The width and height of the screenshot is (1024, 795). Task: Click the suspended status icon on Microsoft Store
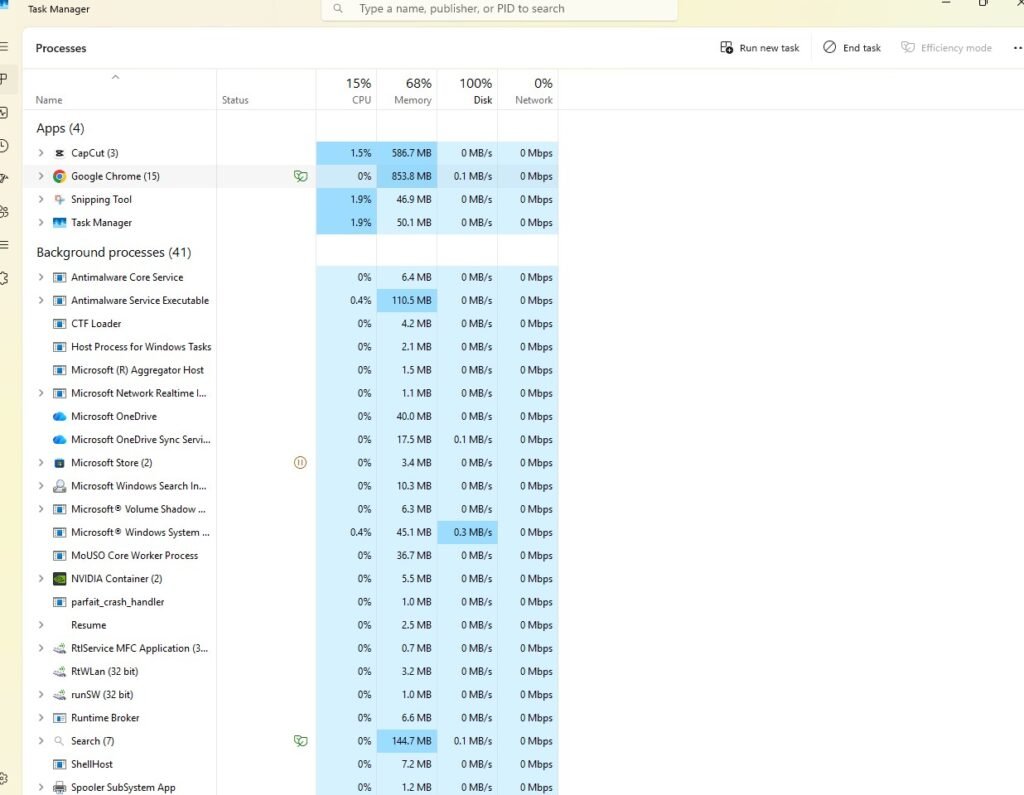300,462
